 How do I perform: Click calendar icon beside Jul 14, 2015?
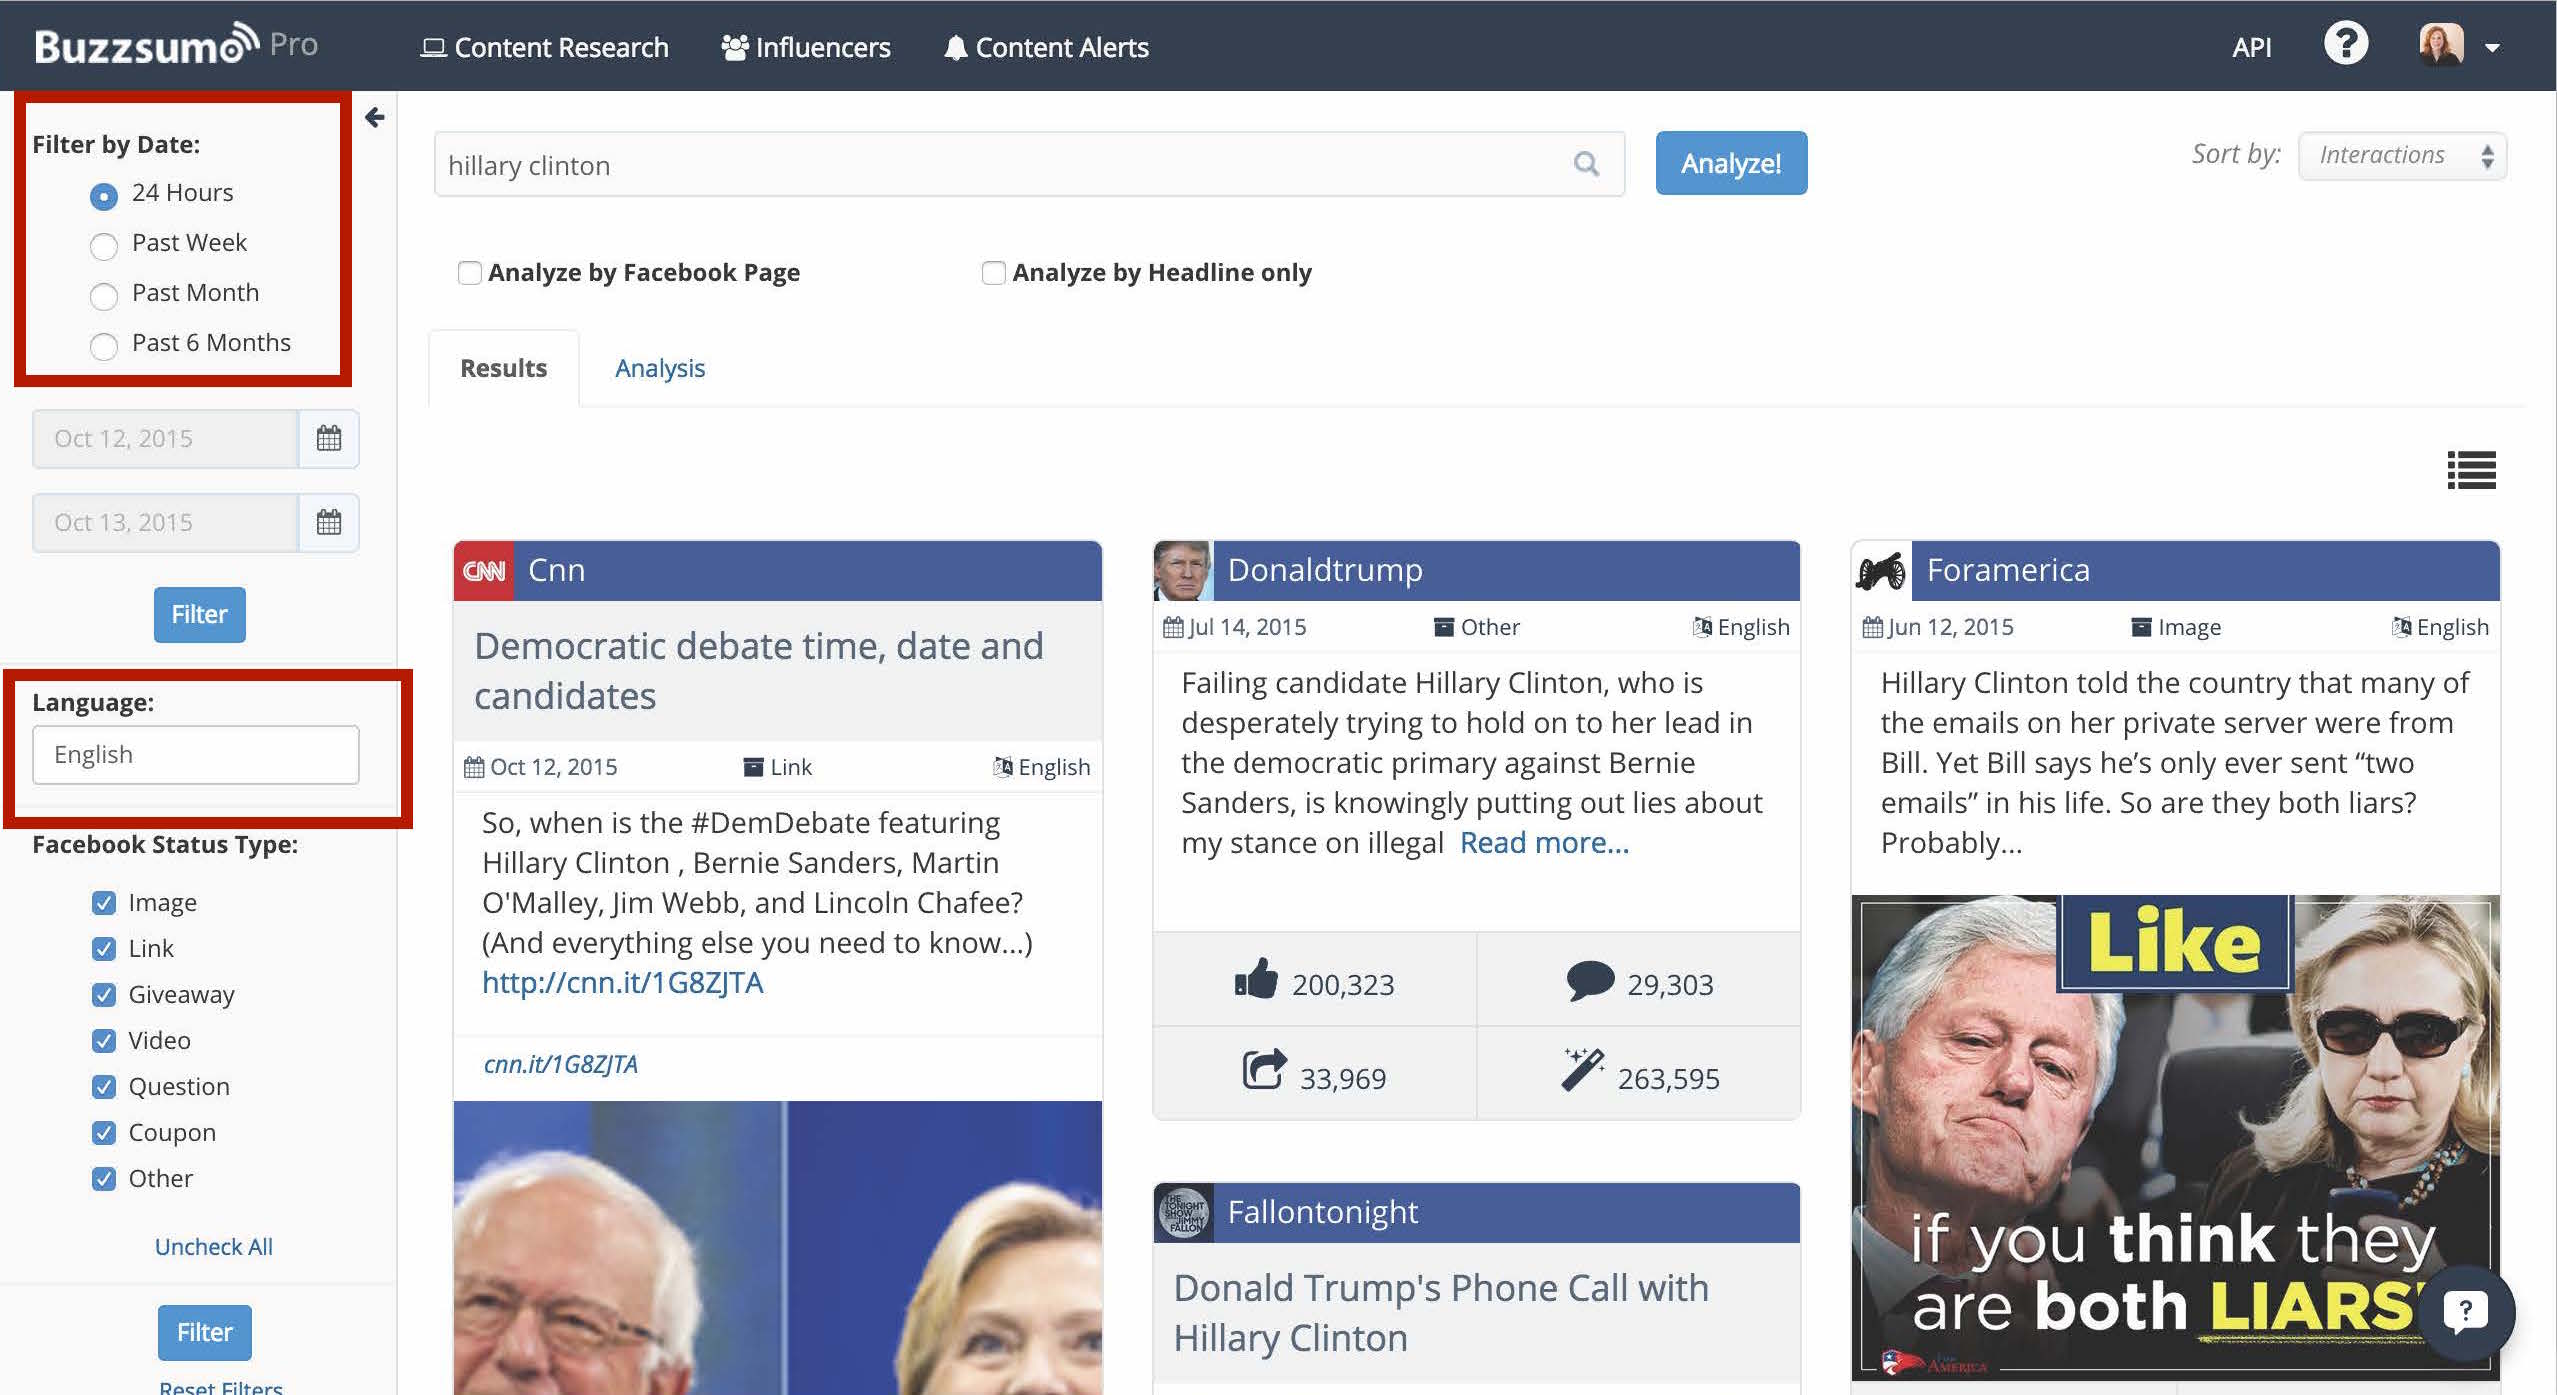[x=1173, y=627]
